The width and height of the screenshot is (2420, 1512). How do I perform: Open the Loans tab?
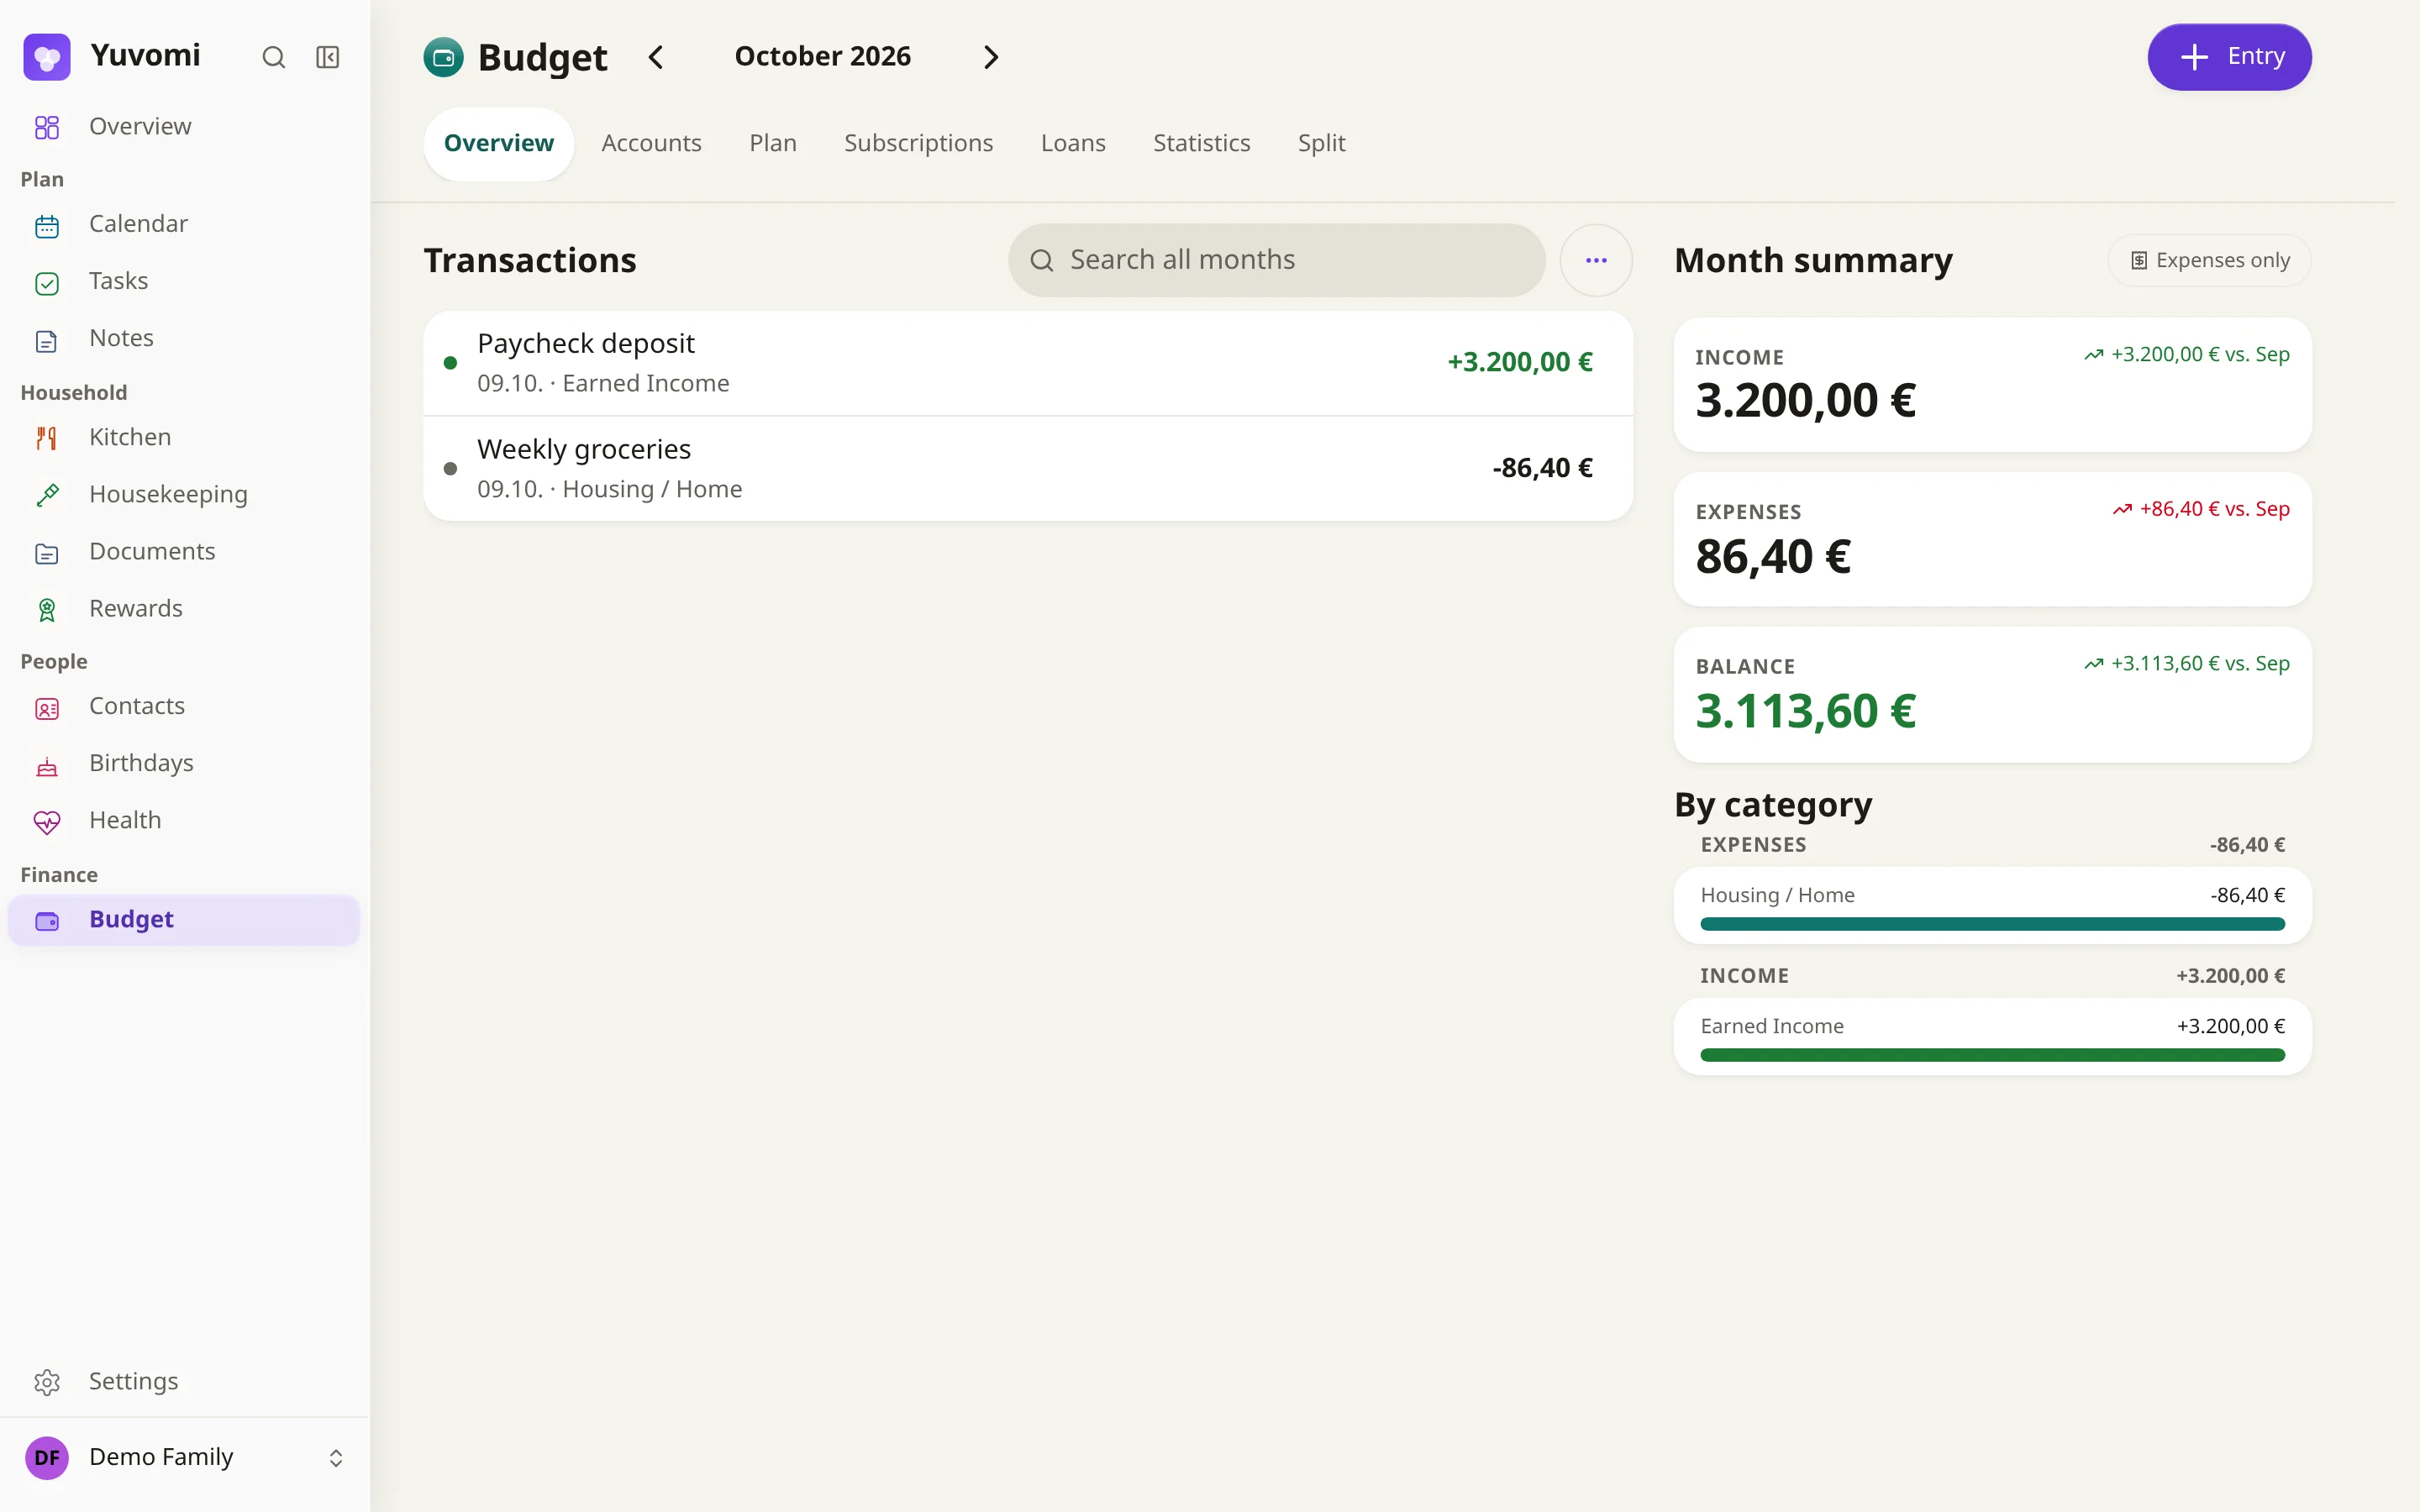pyautogui.click(x=1073, y=143)
